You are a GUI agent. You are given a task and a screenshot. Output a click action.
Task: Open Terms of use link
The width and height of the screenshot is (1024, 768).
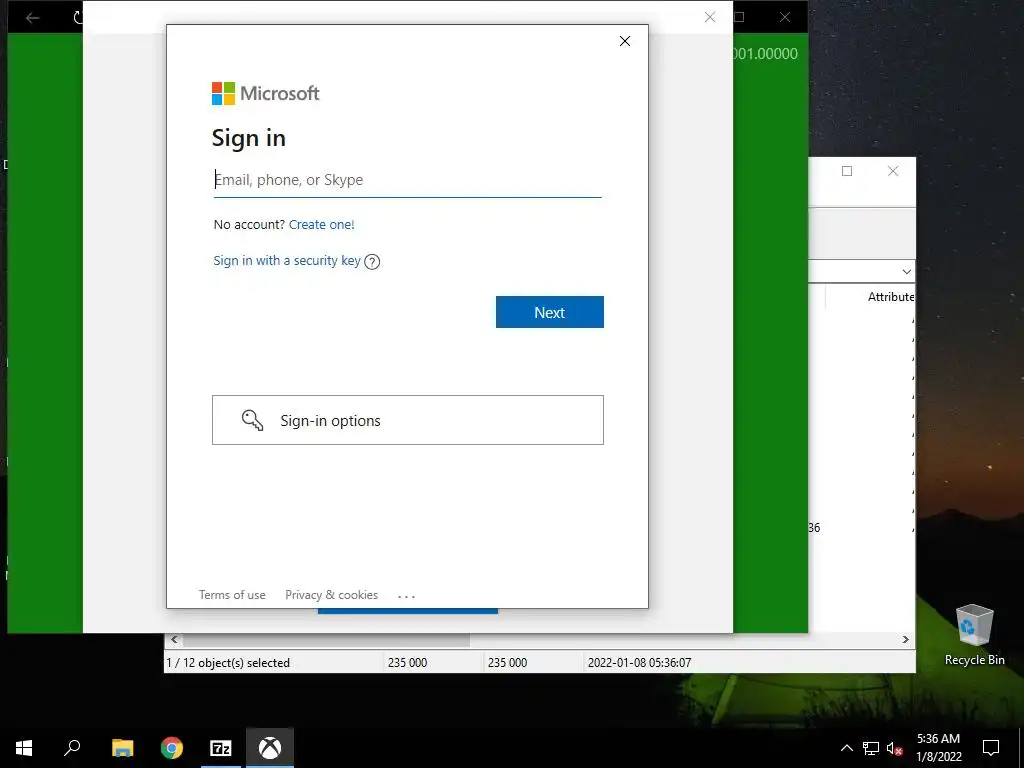coord(232,595)
